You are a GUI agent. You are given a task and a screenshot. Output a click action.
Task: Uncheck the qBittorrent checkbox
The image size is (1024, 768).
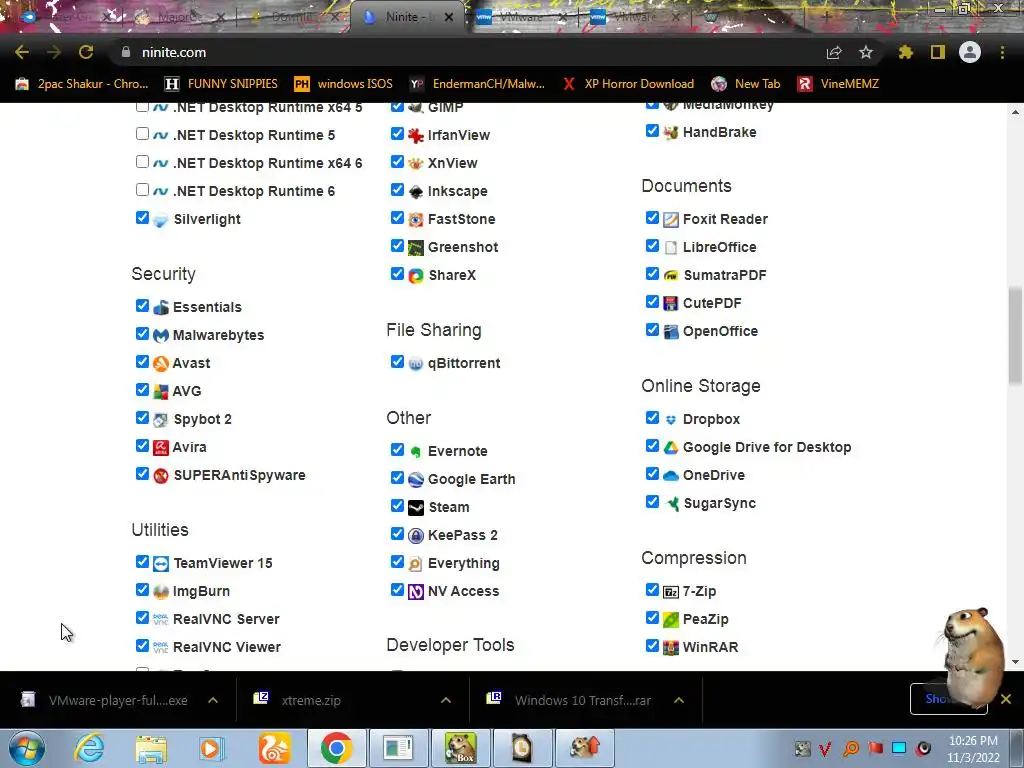397,362
